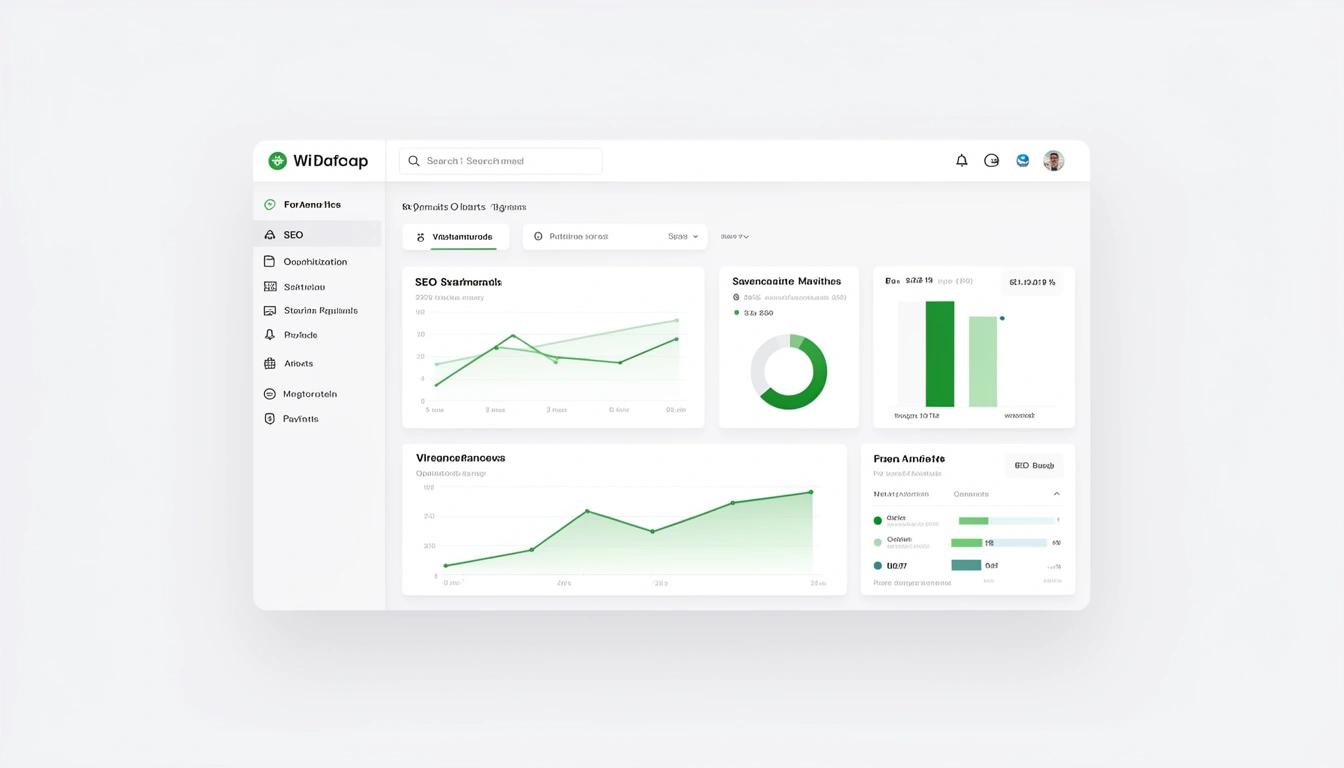The image size is (1344, 768).
Task: Click into the Search input field
Action: 500,161
